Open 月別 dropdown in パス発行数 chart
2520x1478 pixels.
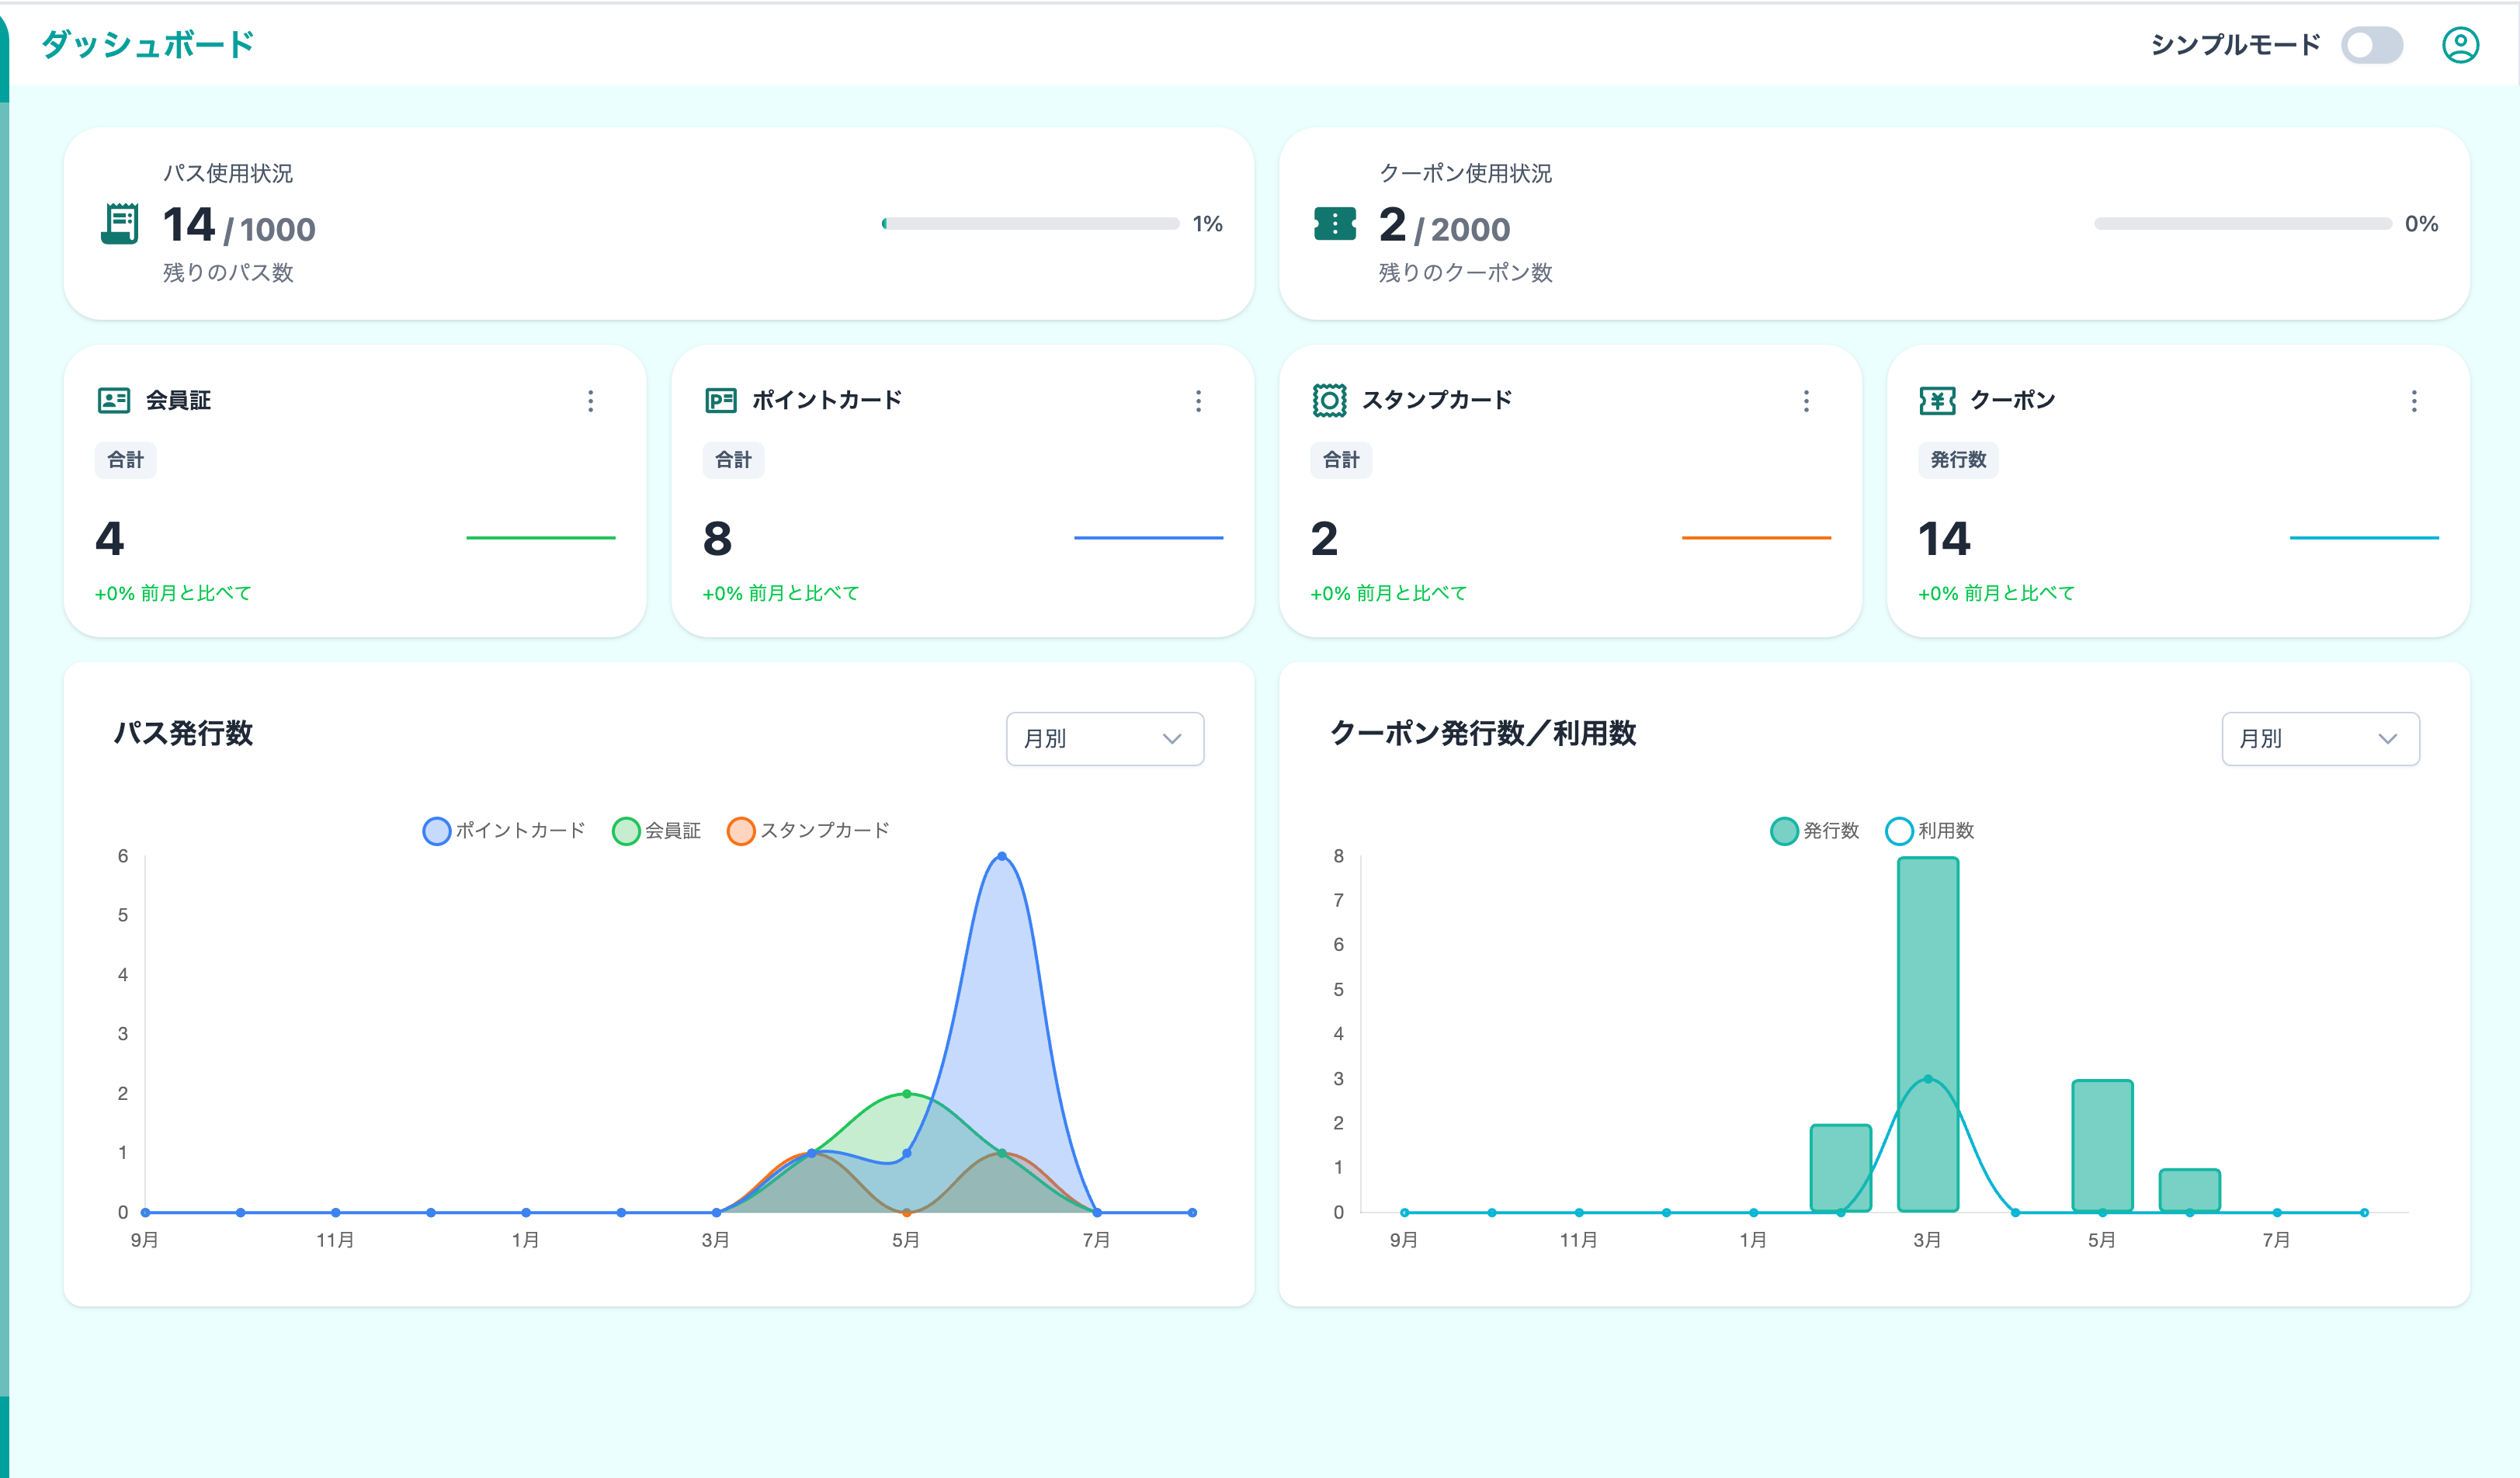point(1105,738)
